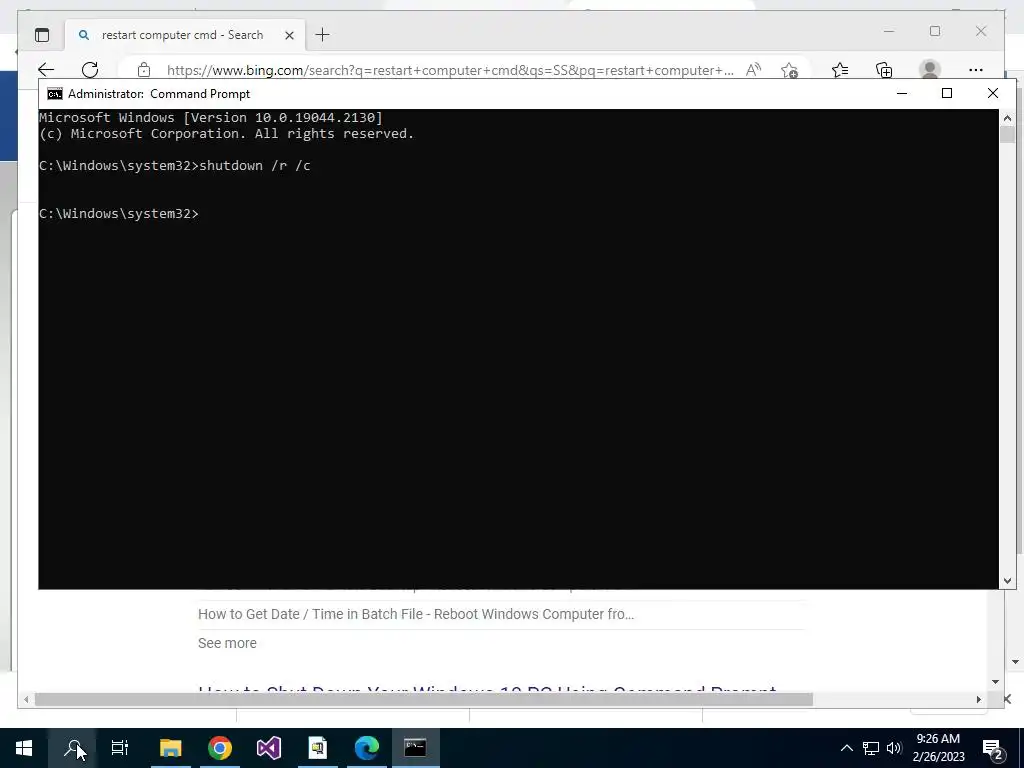This screenshot has height=768, width=1024.
Task: Minimize the Command Prompt window
Action: pos(902,93)
